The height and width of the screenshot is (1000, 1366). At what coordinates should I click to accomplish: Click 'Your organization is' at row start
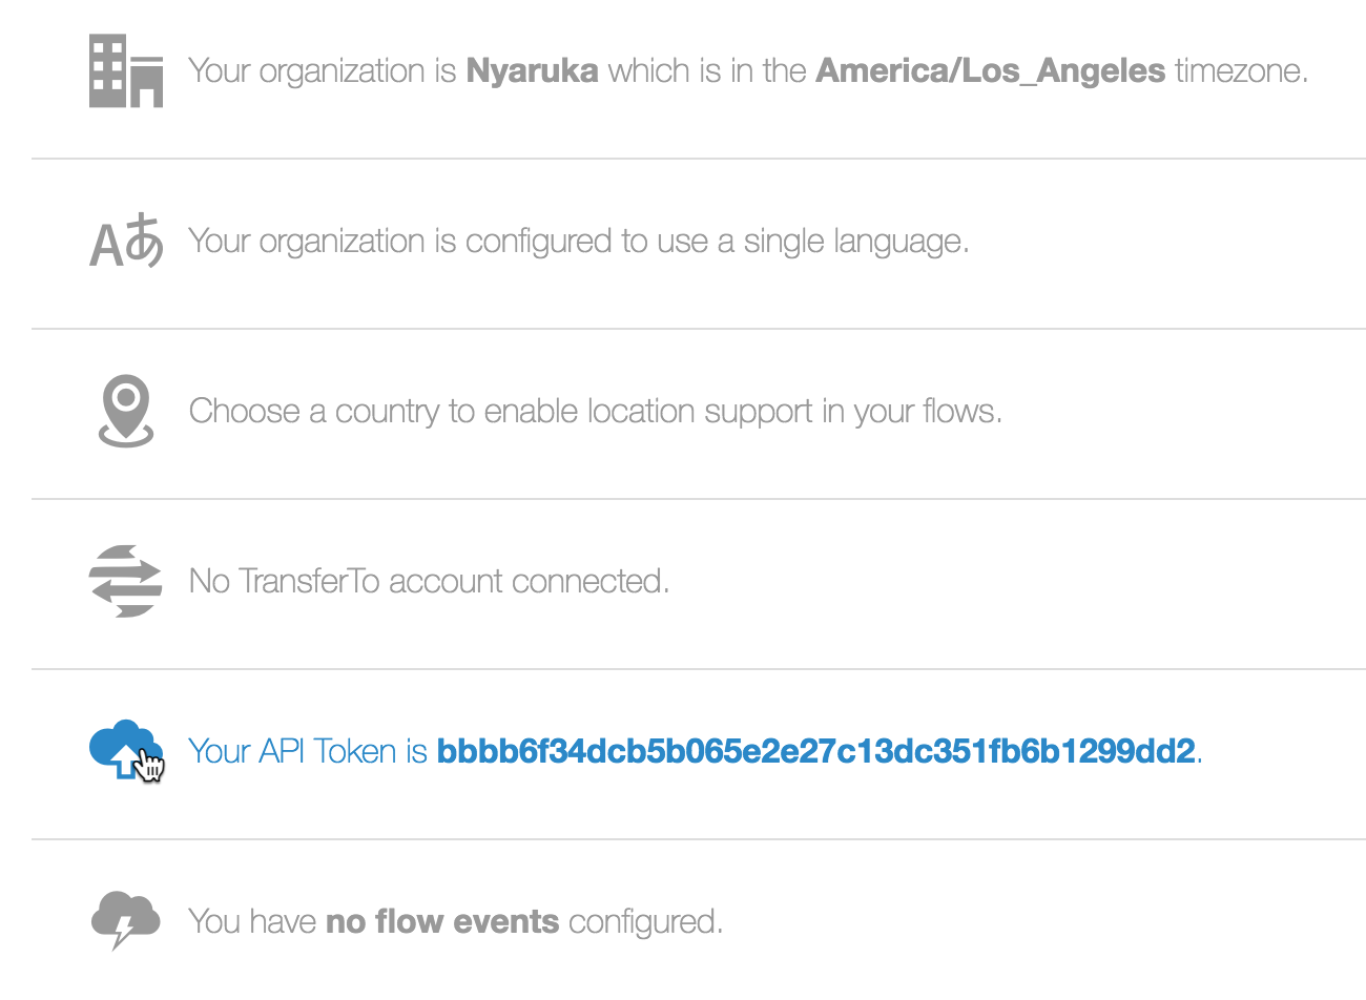tap(322, 72)
